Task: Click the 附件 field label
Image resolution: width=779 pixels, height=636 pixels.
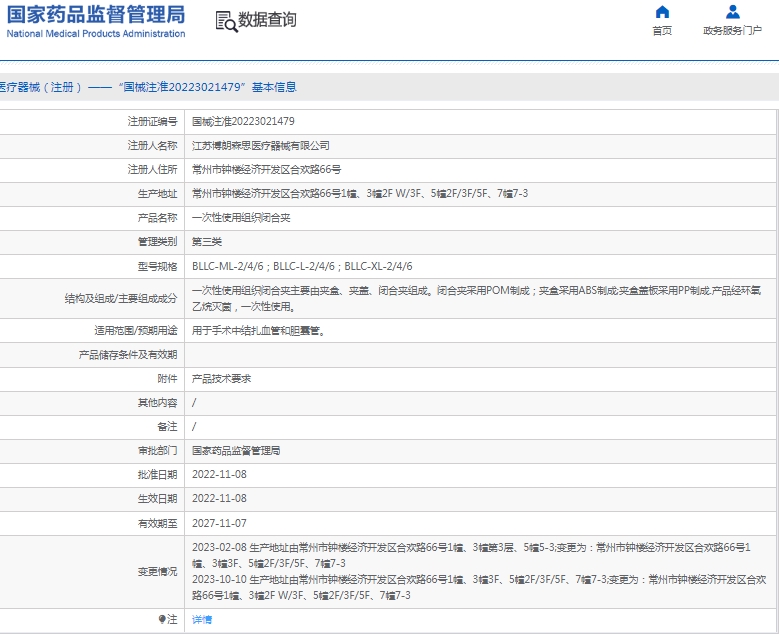Action: (x=167, y=379)
